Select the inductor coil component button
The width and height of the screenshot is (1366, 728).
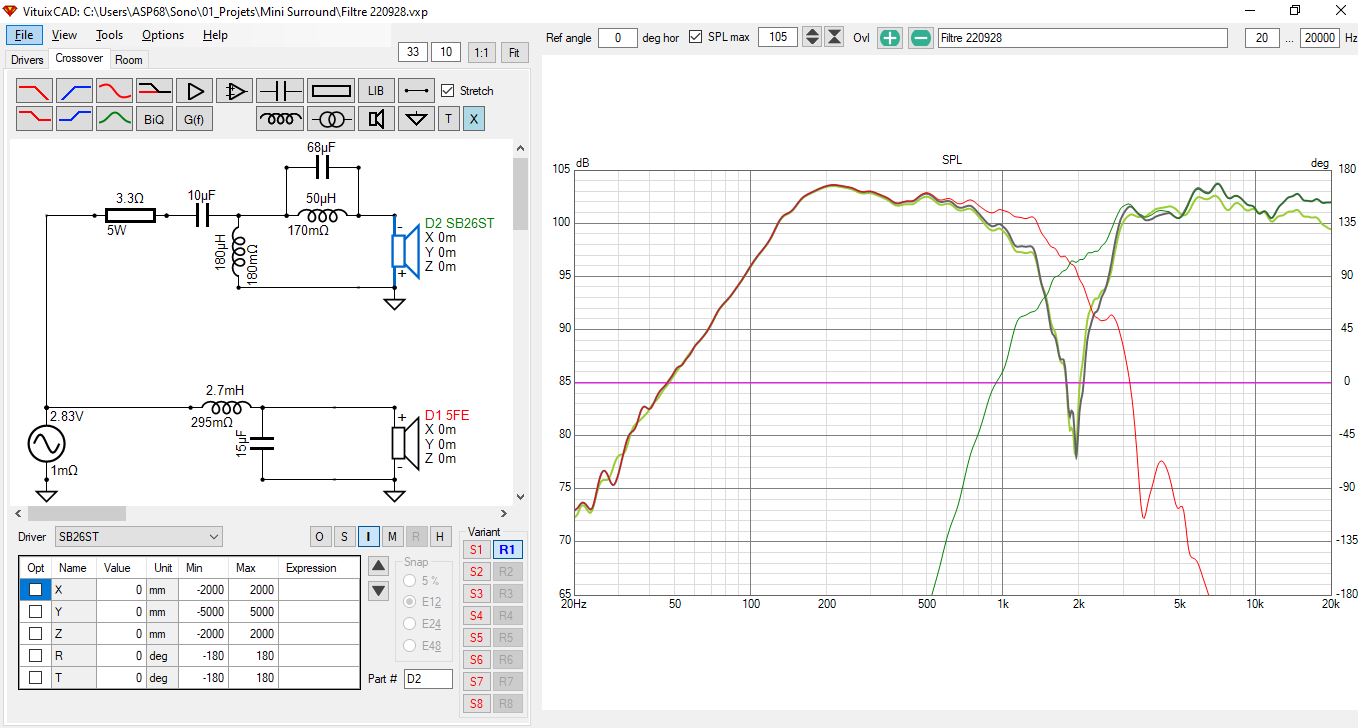(x=280, y=119)
